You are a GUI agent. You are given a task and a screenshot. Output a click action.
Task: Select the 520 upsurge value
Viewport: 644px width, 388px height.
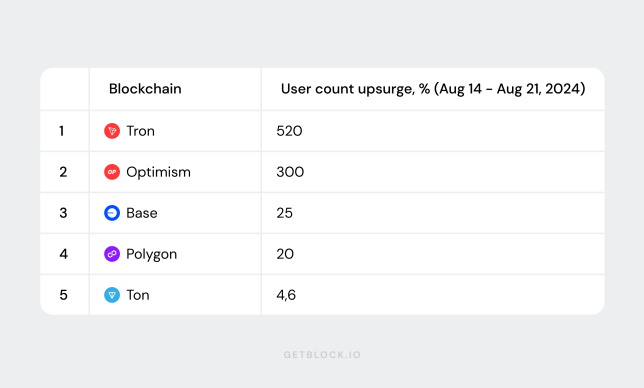click(289, 131)
